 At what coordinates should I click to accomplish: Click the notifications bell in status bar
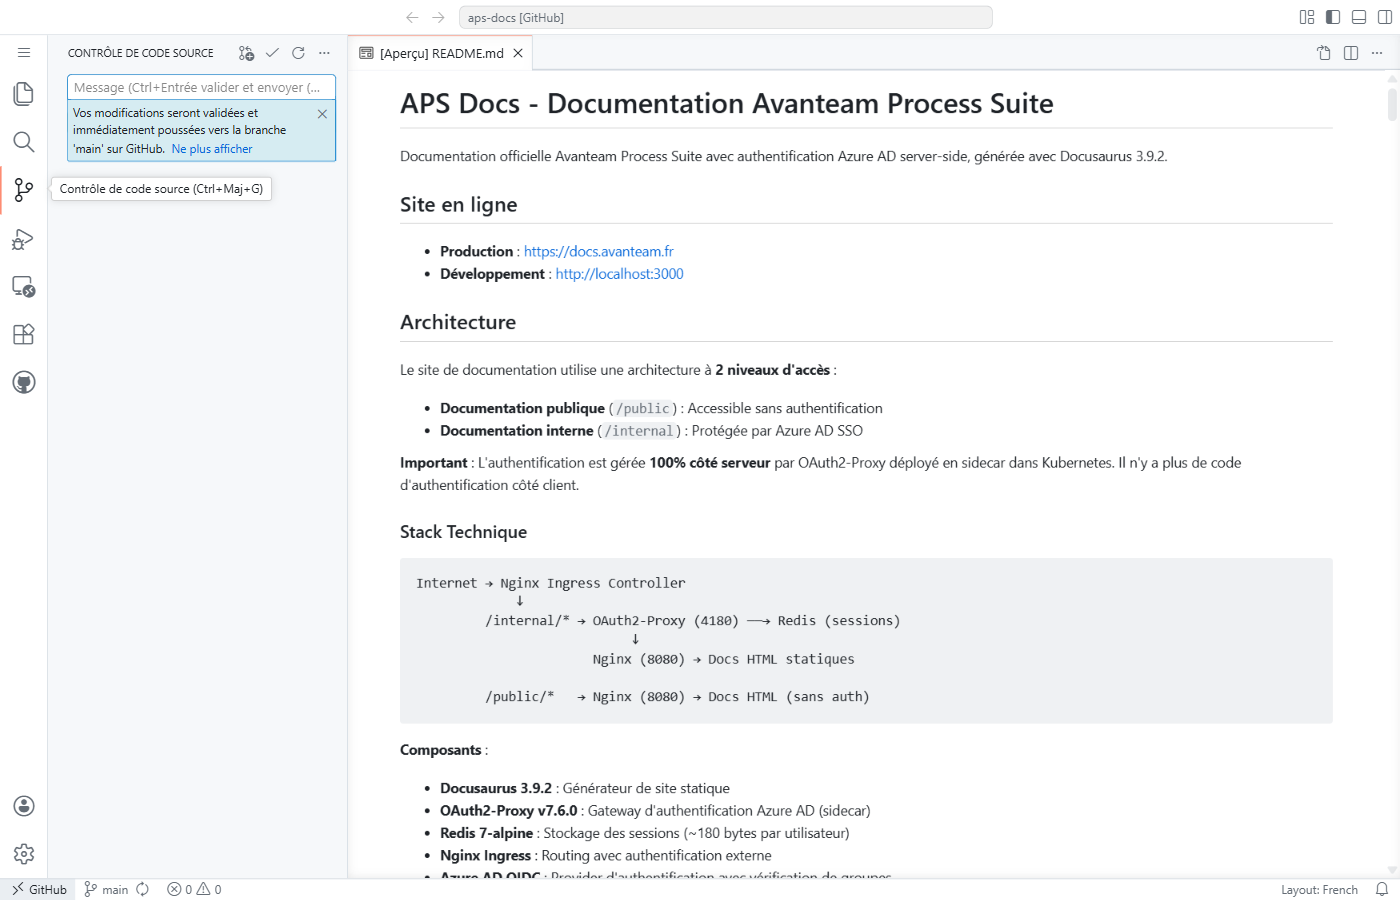click(x=1381, y=889)
